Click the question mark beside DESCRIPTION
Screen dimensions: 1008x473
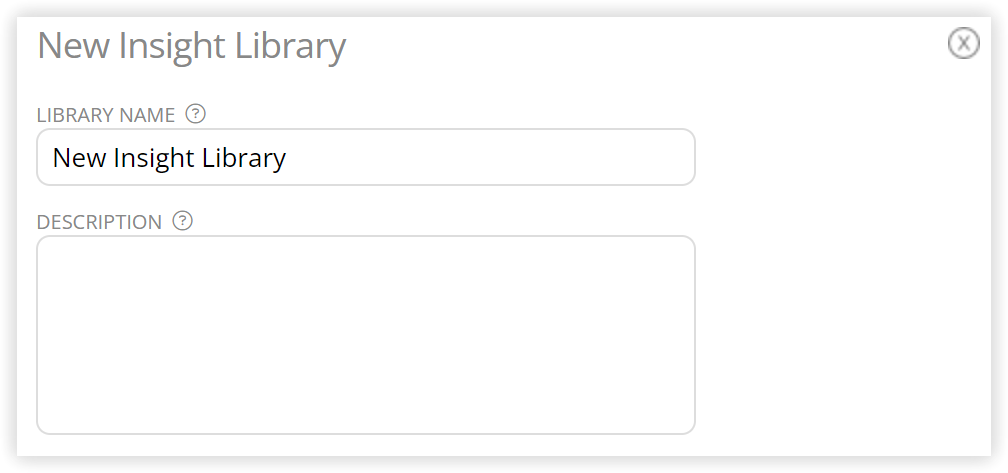point(183,220)
